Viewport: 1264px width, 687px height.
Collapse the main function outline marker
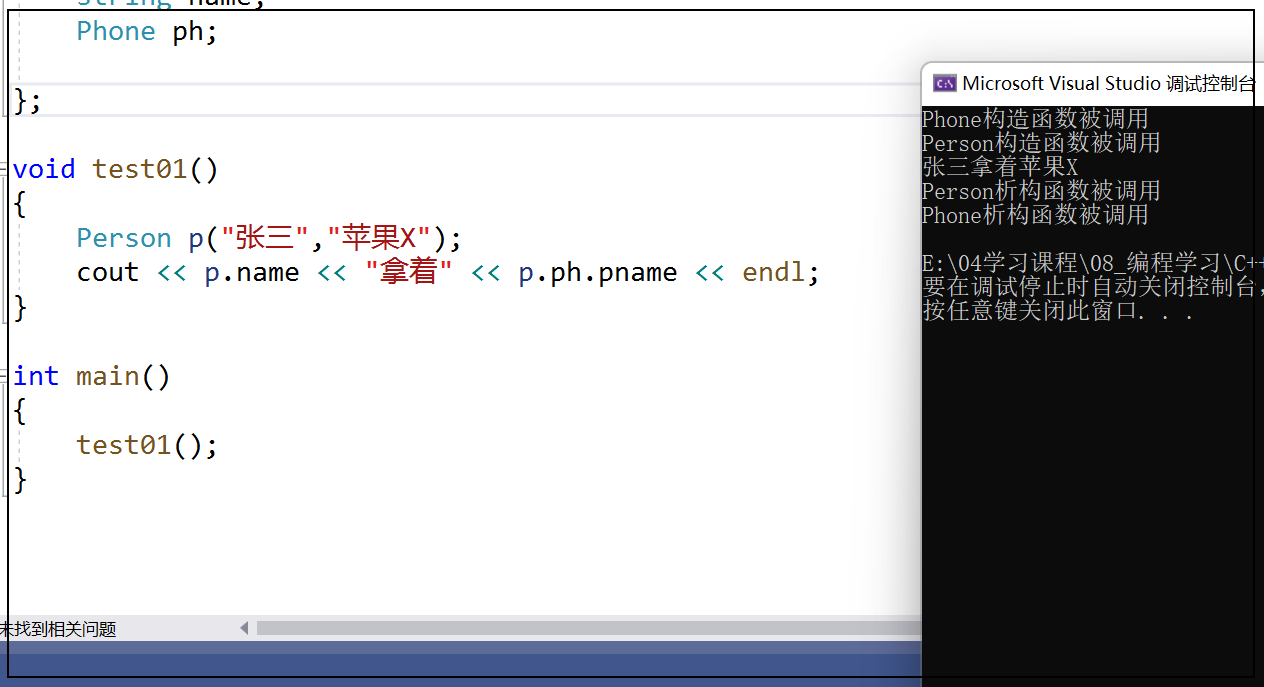[5, 376]
